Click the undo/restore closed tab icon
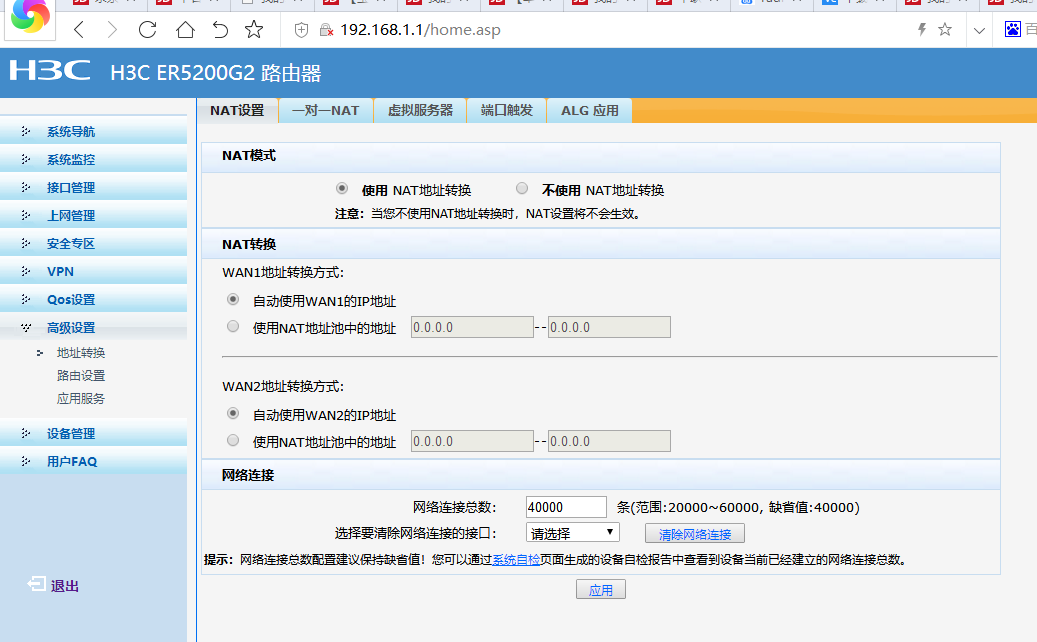The image size is (1037, 642). click(x=220, y=30)
